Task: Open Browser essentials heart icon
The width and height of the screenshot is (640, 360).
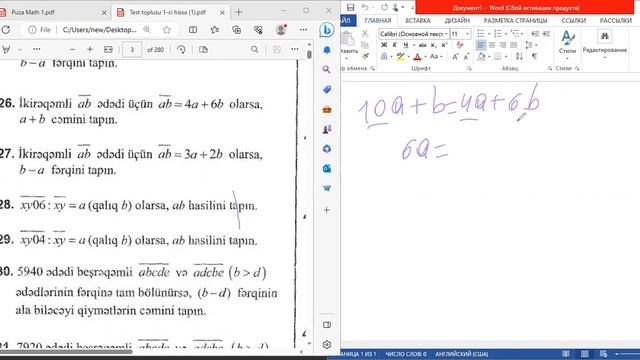Action: point(258,30)
